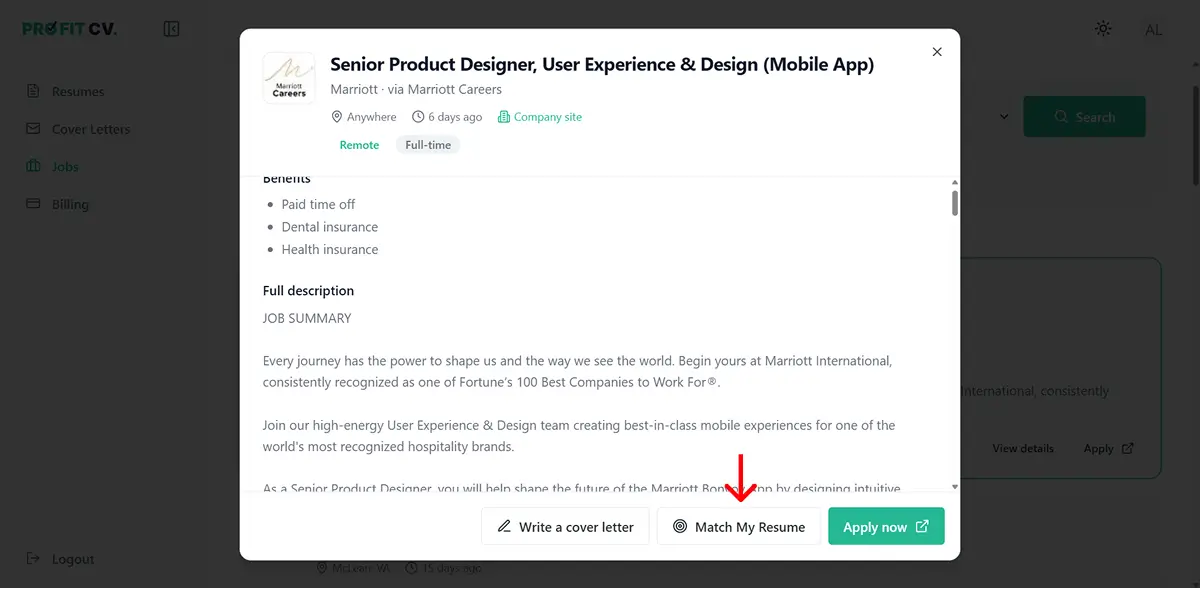Click the ProfitCV logo
This screenshot has height=589, width=1200.
coord(69,29)
